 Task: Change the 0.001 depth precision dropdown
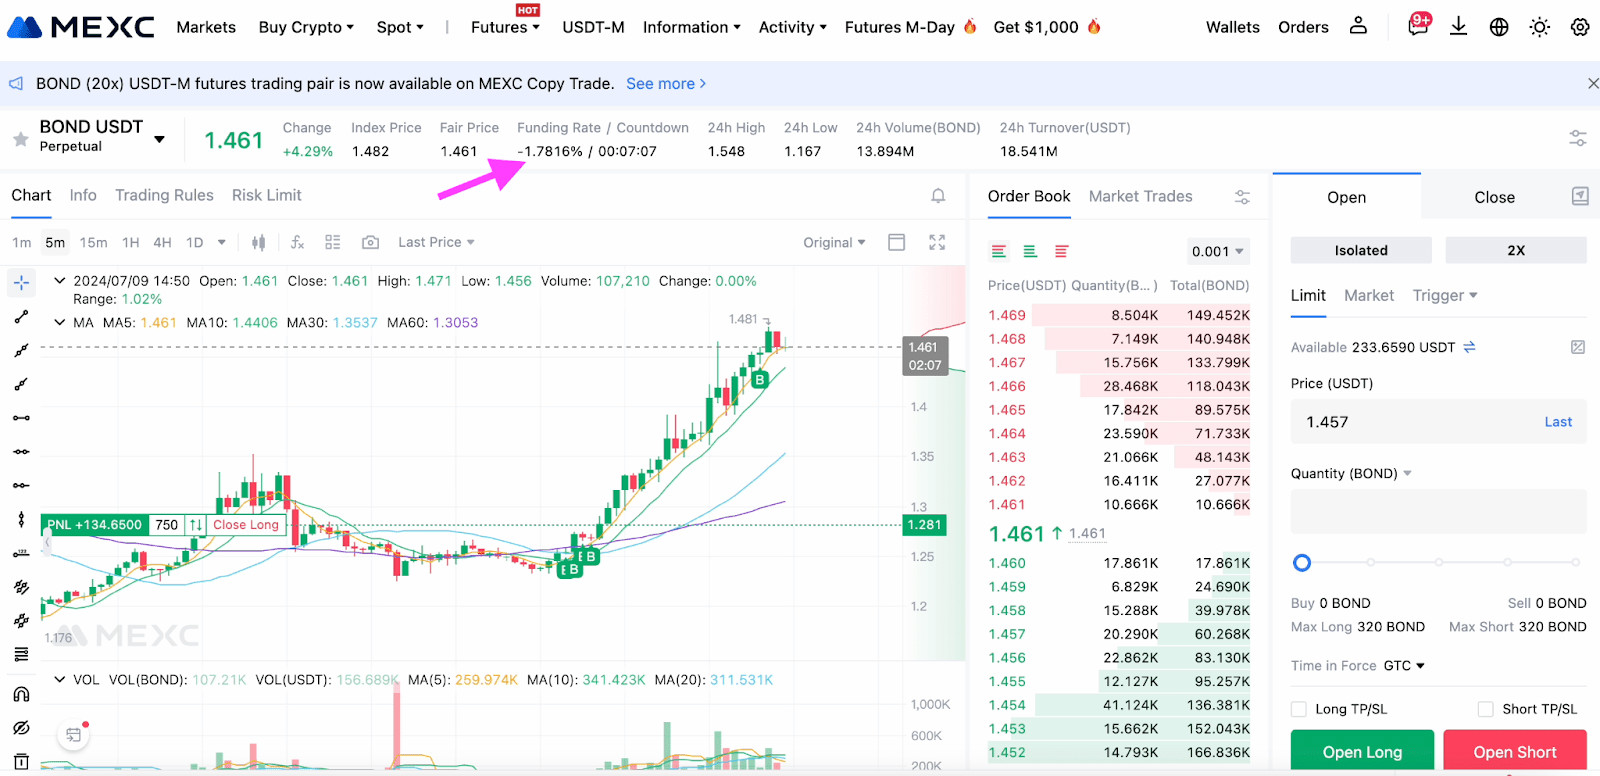point(1217,251)
